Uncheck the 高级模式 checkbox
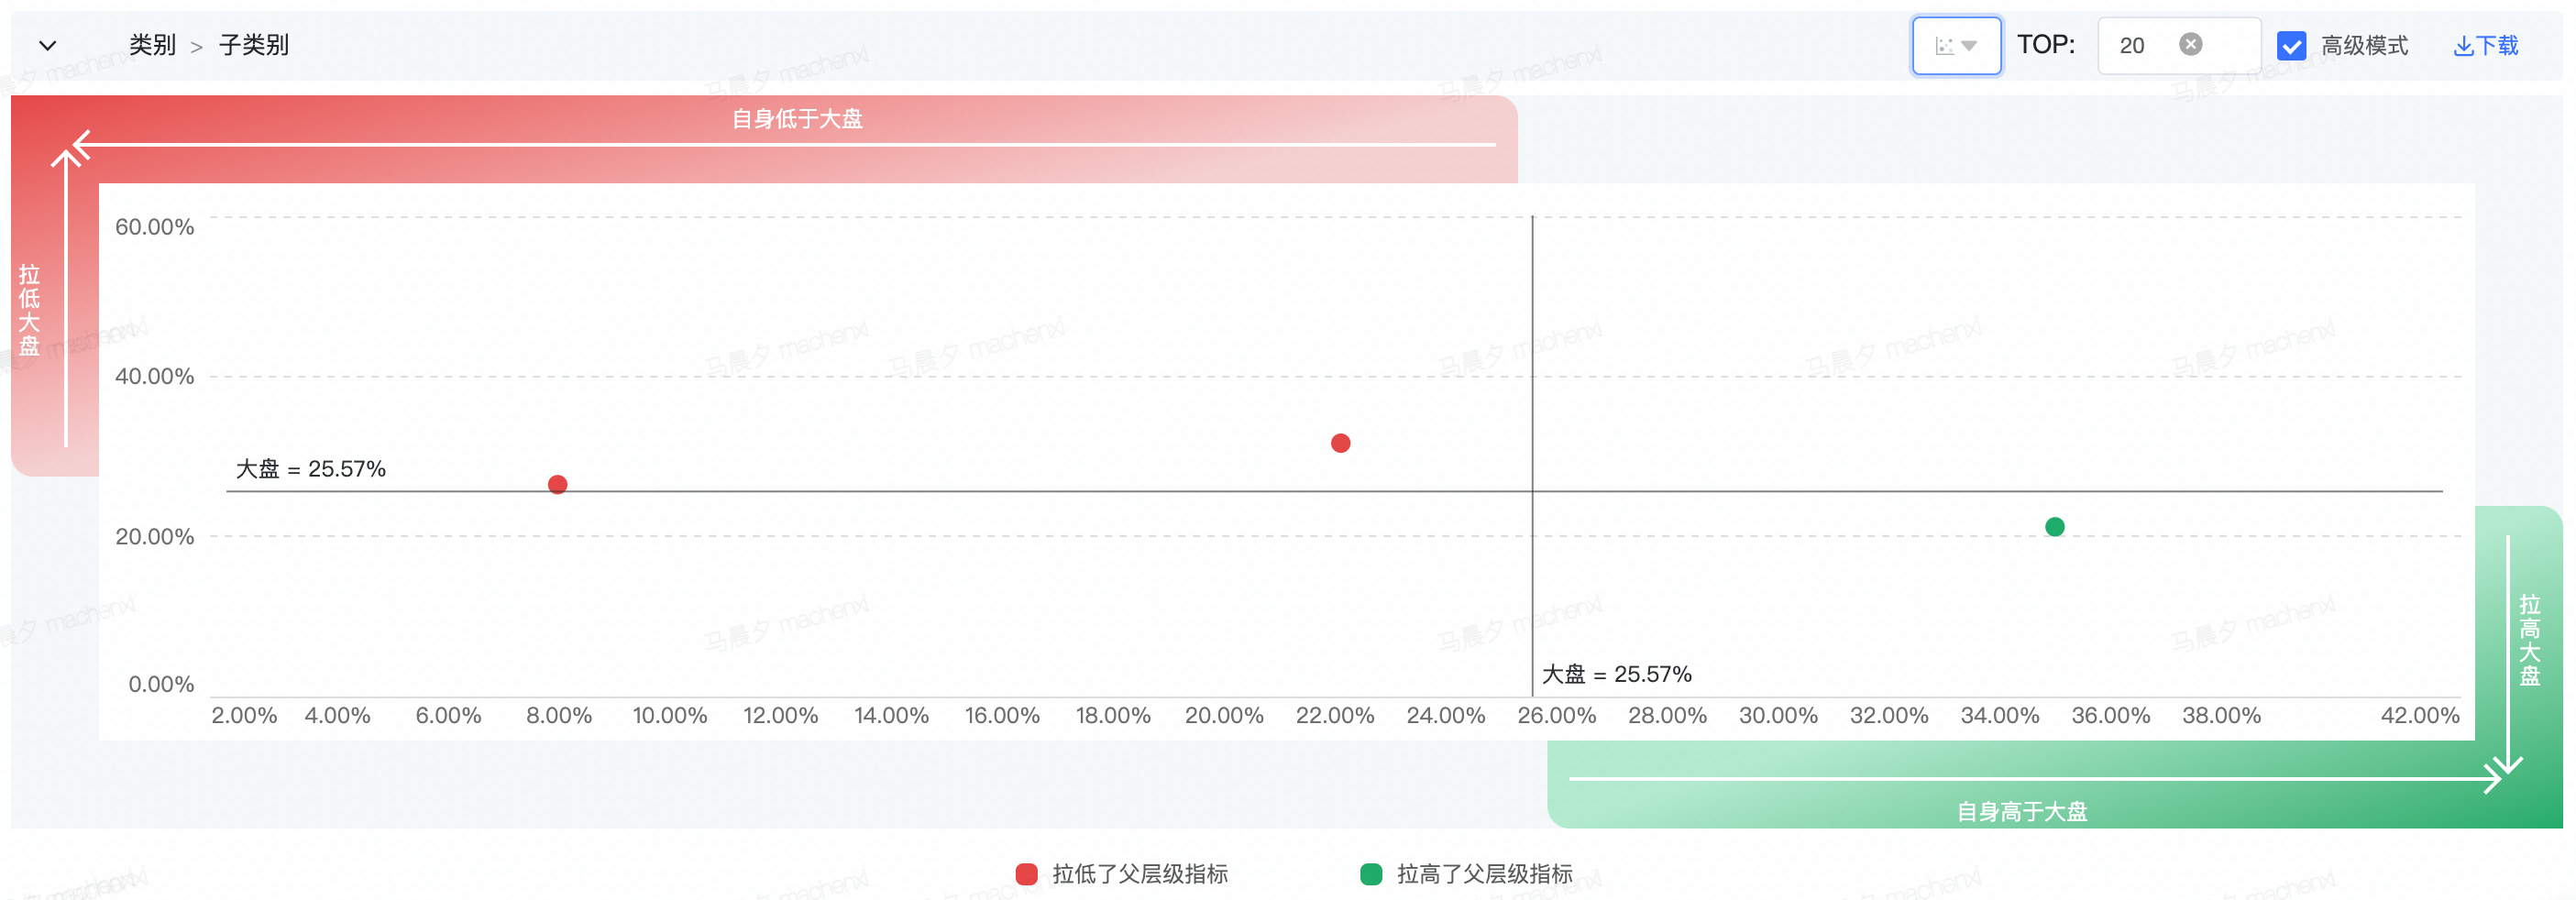 pos(2291,46)
